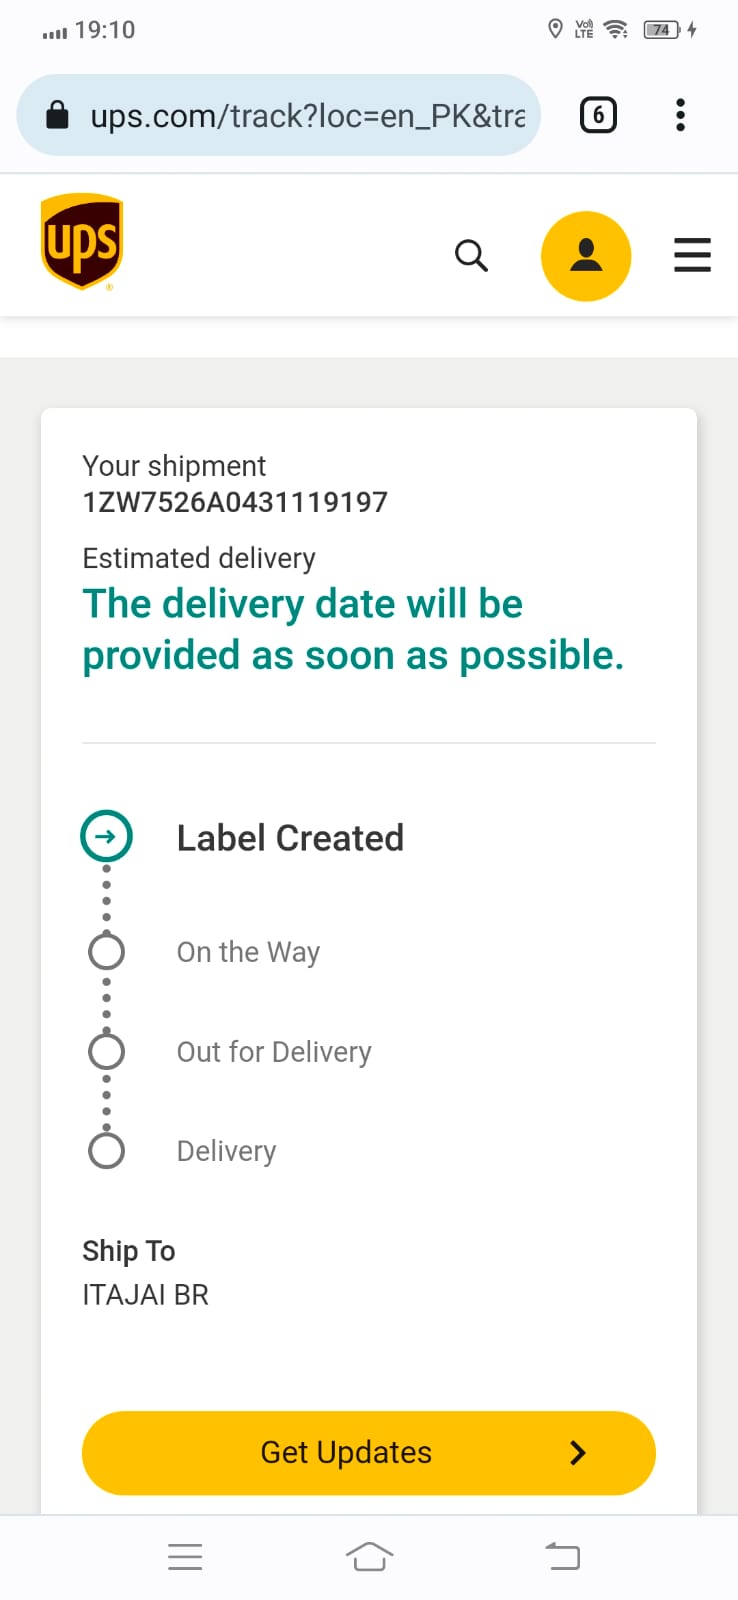Tap the Android back navigation button
The image size is (738, 1600).
point(562,1557)
